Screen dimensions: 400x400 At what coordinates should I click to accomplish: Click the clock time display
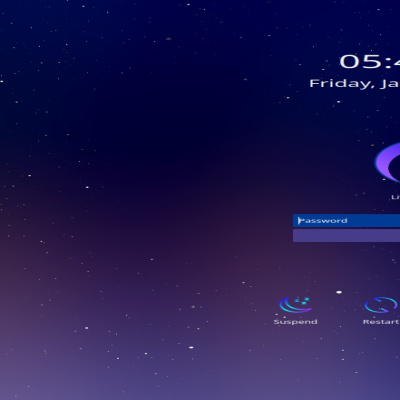(x=370, y=62)
